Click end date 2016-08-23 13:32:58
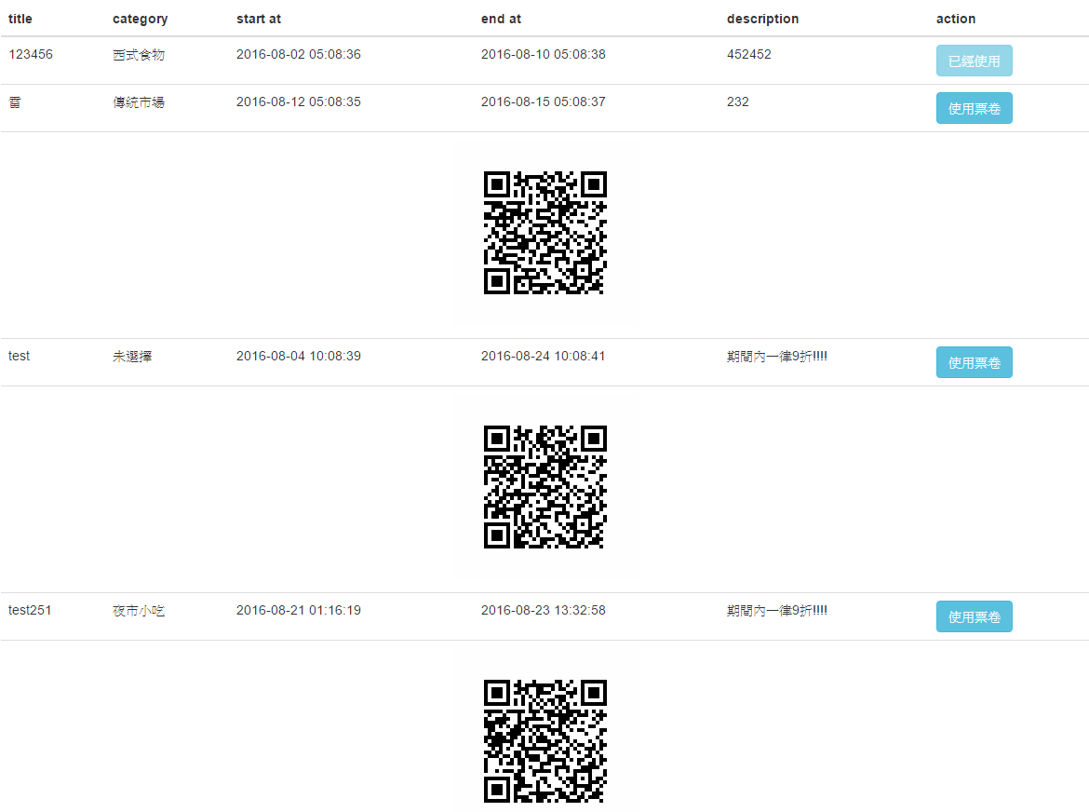 pyautogui.click(x=543, y=610)
